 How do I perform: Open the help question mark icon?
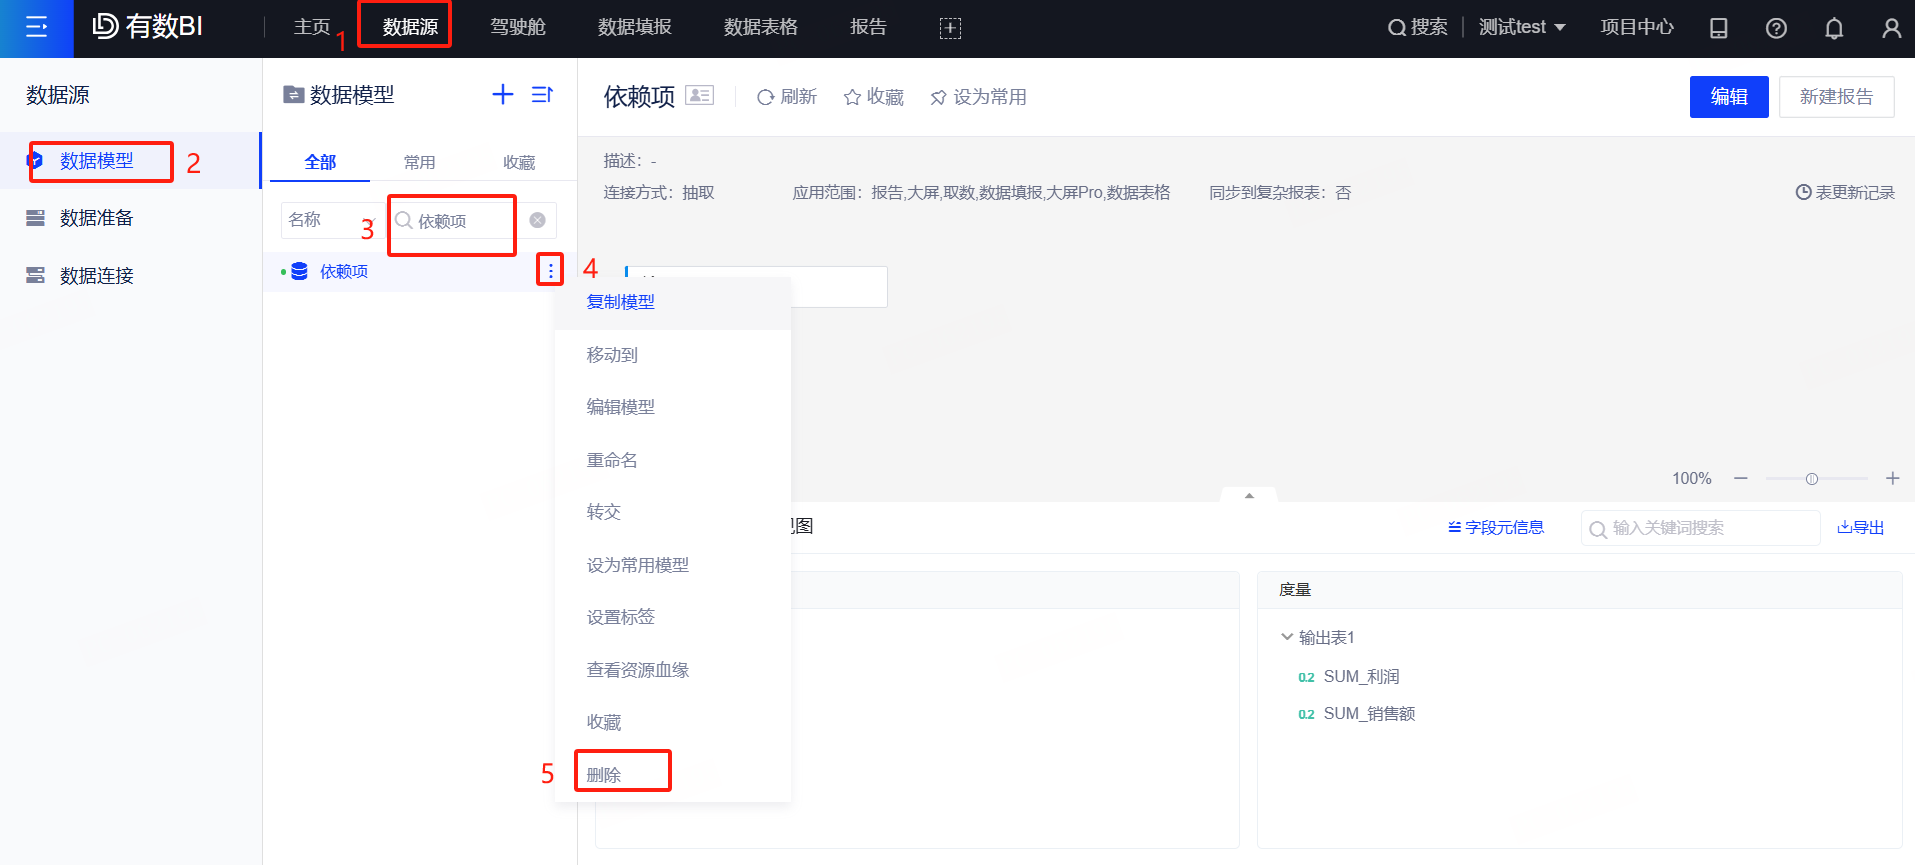click(1776, 28)
